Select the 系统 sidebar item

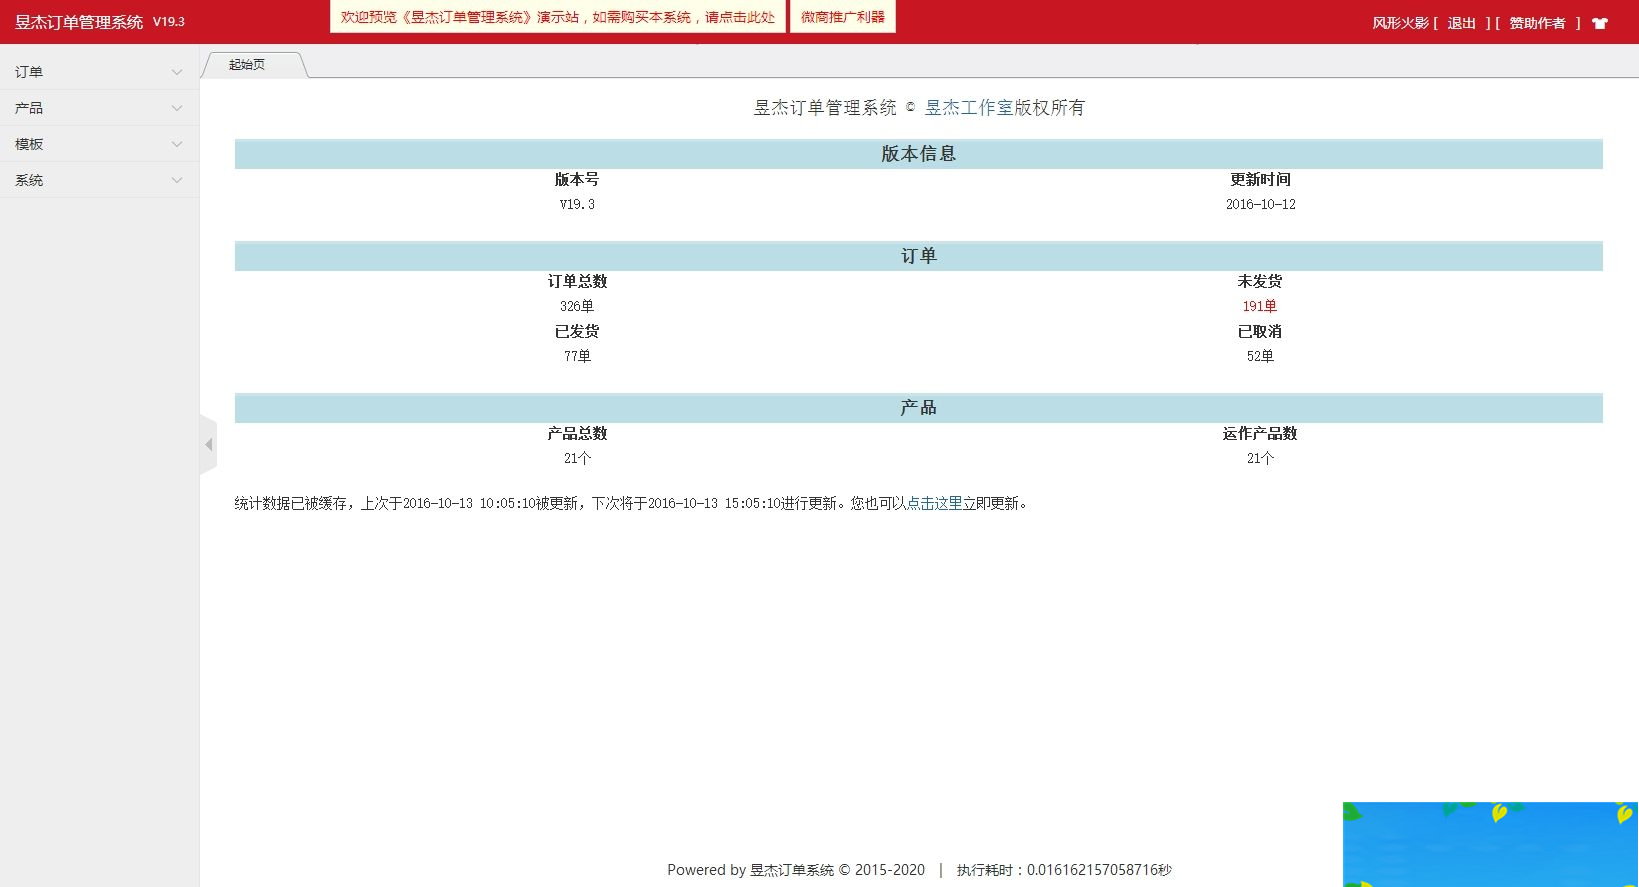click(29, 180)
